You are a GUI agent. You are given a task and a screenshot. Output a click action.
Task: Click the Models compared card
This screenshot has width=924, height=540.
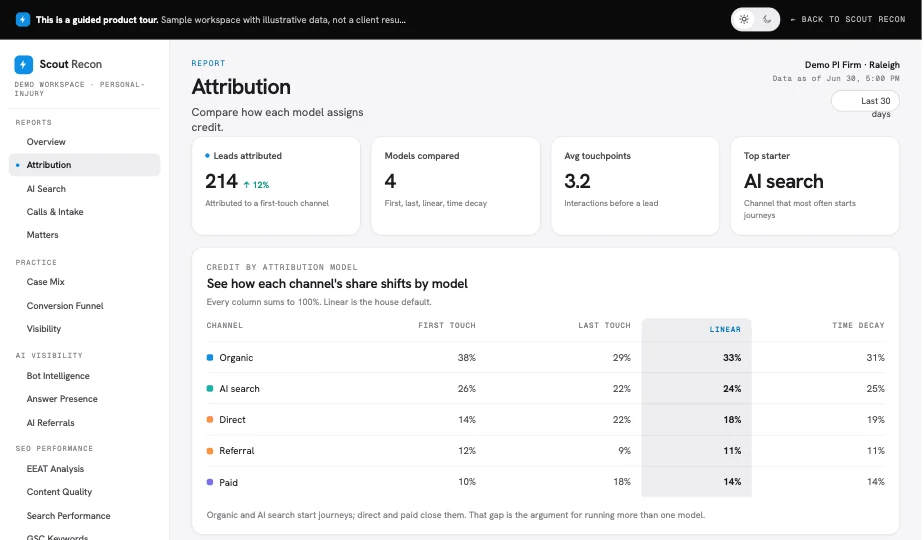[x=456, y=186]
